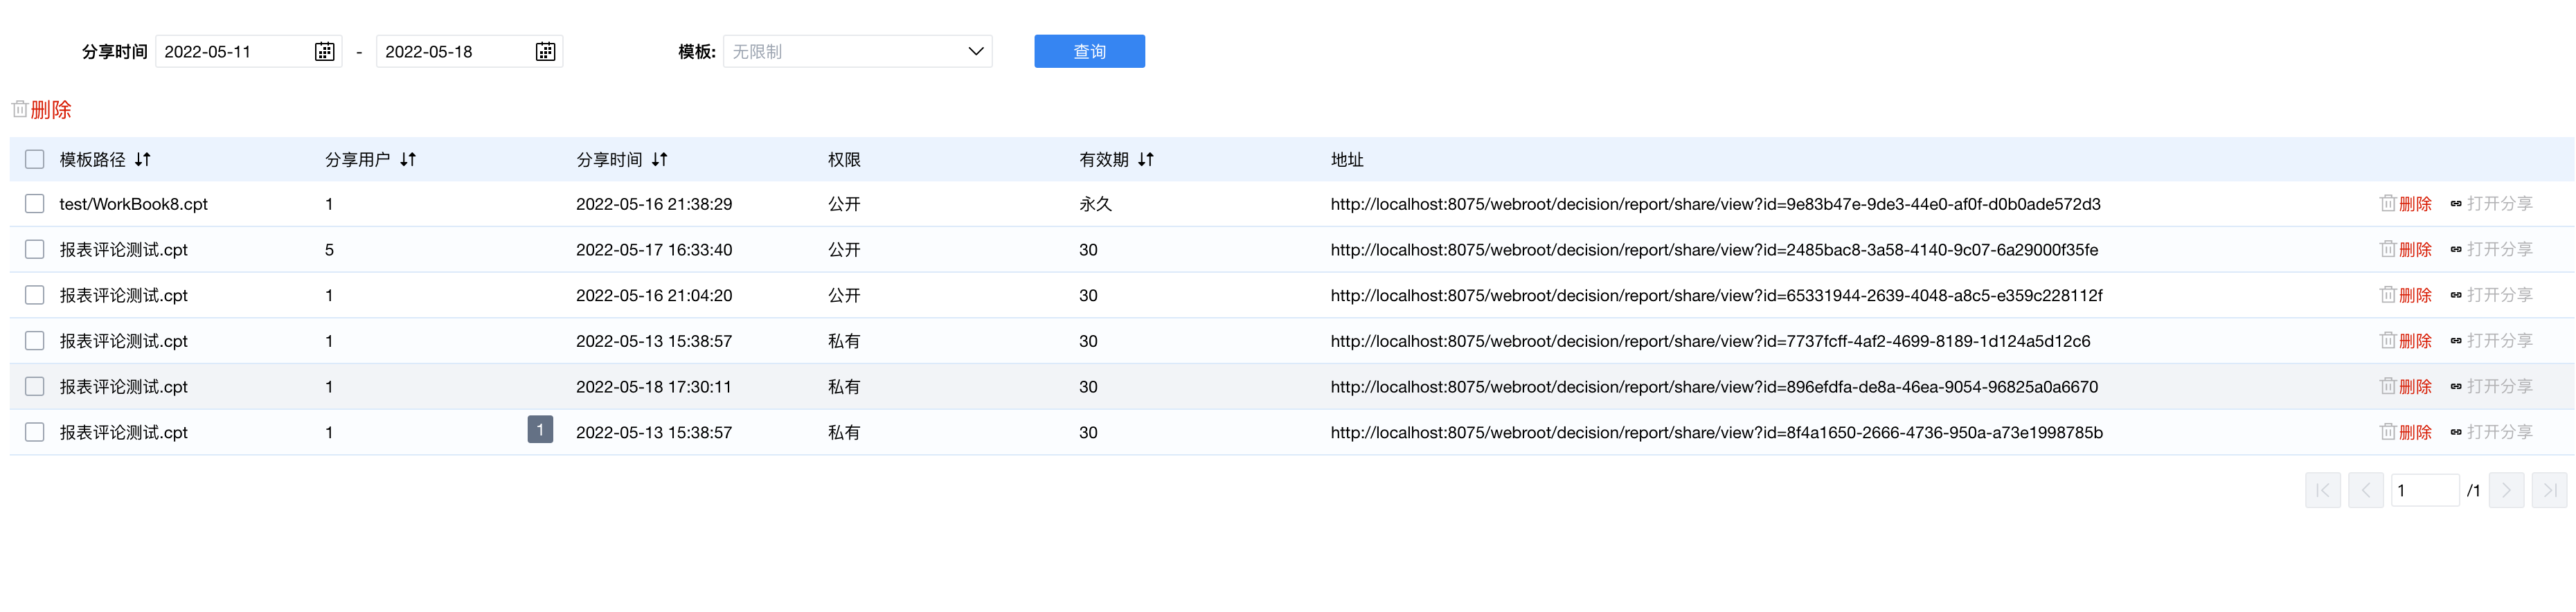Delete the test/WorkBook8.cpt share row
This screenshot has height=612, width=2576.
click(x=2406, y=204)
